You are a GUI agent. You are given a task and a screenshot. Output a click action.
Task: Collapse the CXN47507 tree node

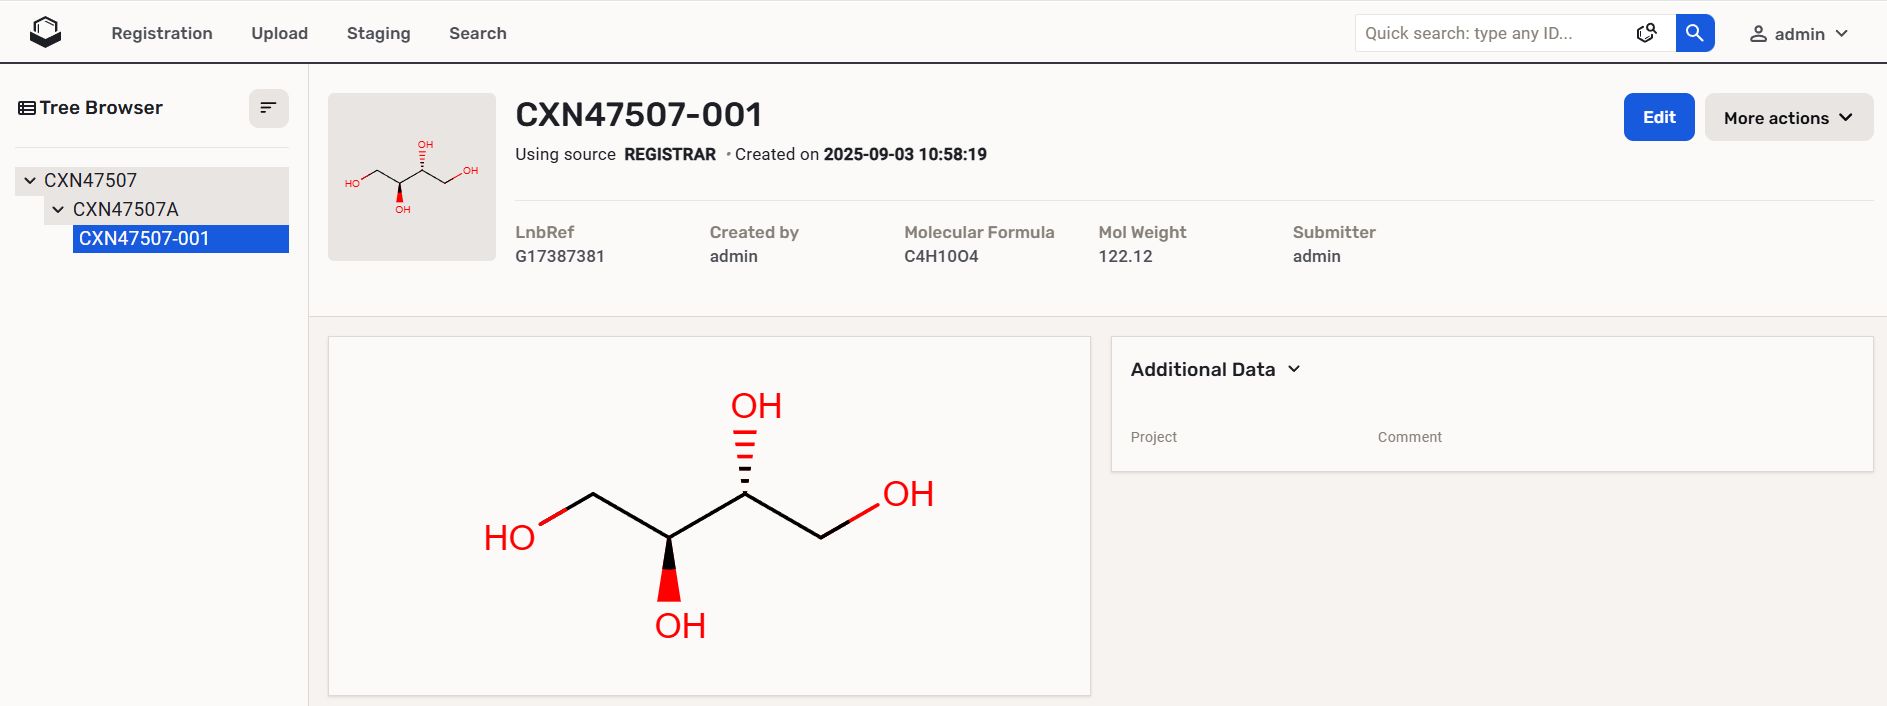tap(30, 181)
